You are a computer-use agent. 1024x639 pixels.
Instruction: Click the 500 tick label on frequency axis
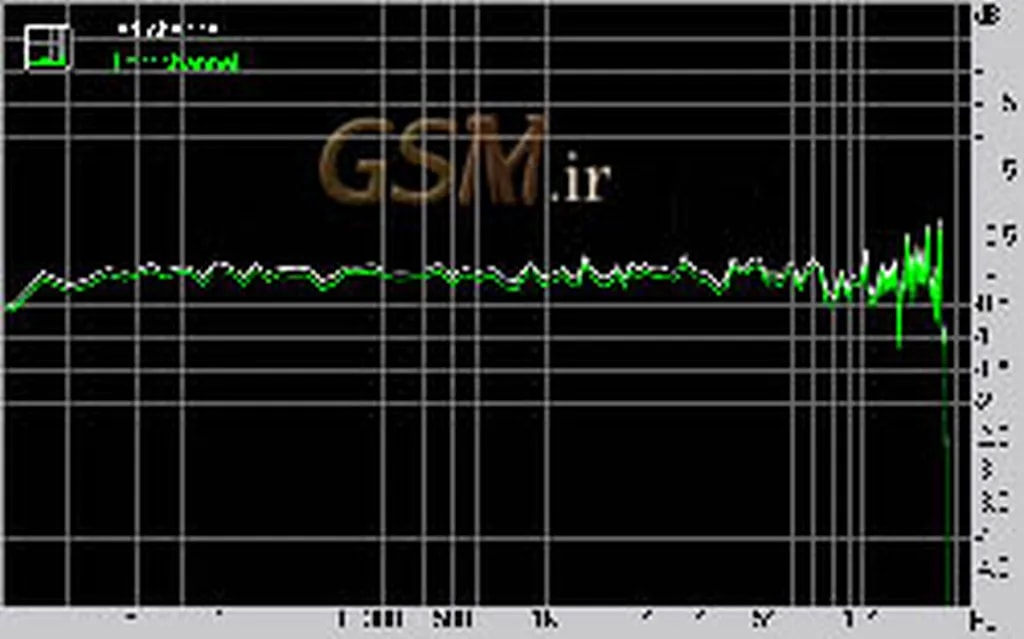pyautogui.click(x=453, y=619)
